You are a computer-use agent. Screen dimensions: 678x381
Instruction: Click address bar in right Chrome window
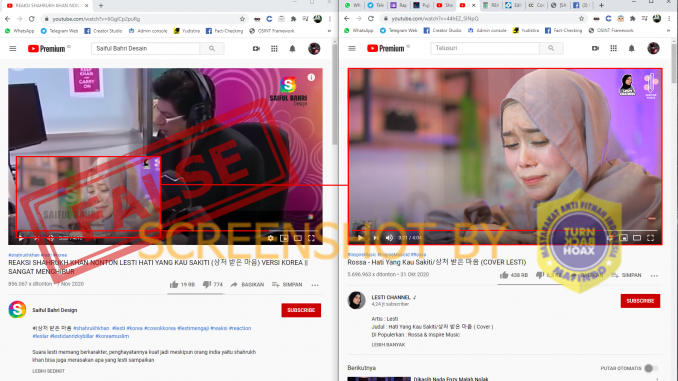483,19
